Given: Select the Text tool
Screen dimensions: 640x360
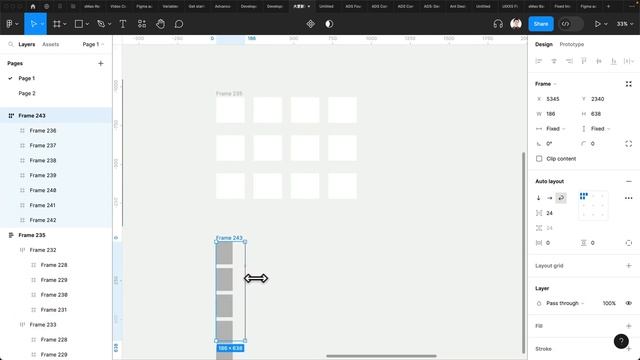Looking at the screenshot, I should pos(123,24).
